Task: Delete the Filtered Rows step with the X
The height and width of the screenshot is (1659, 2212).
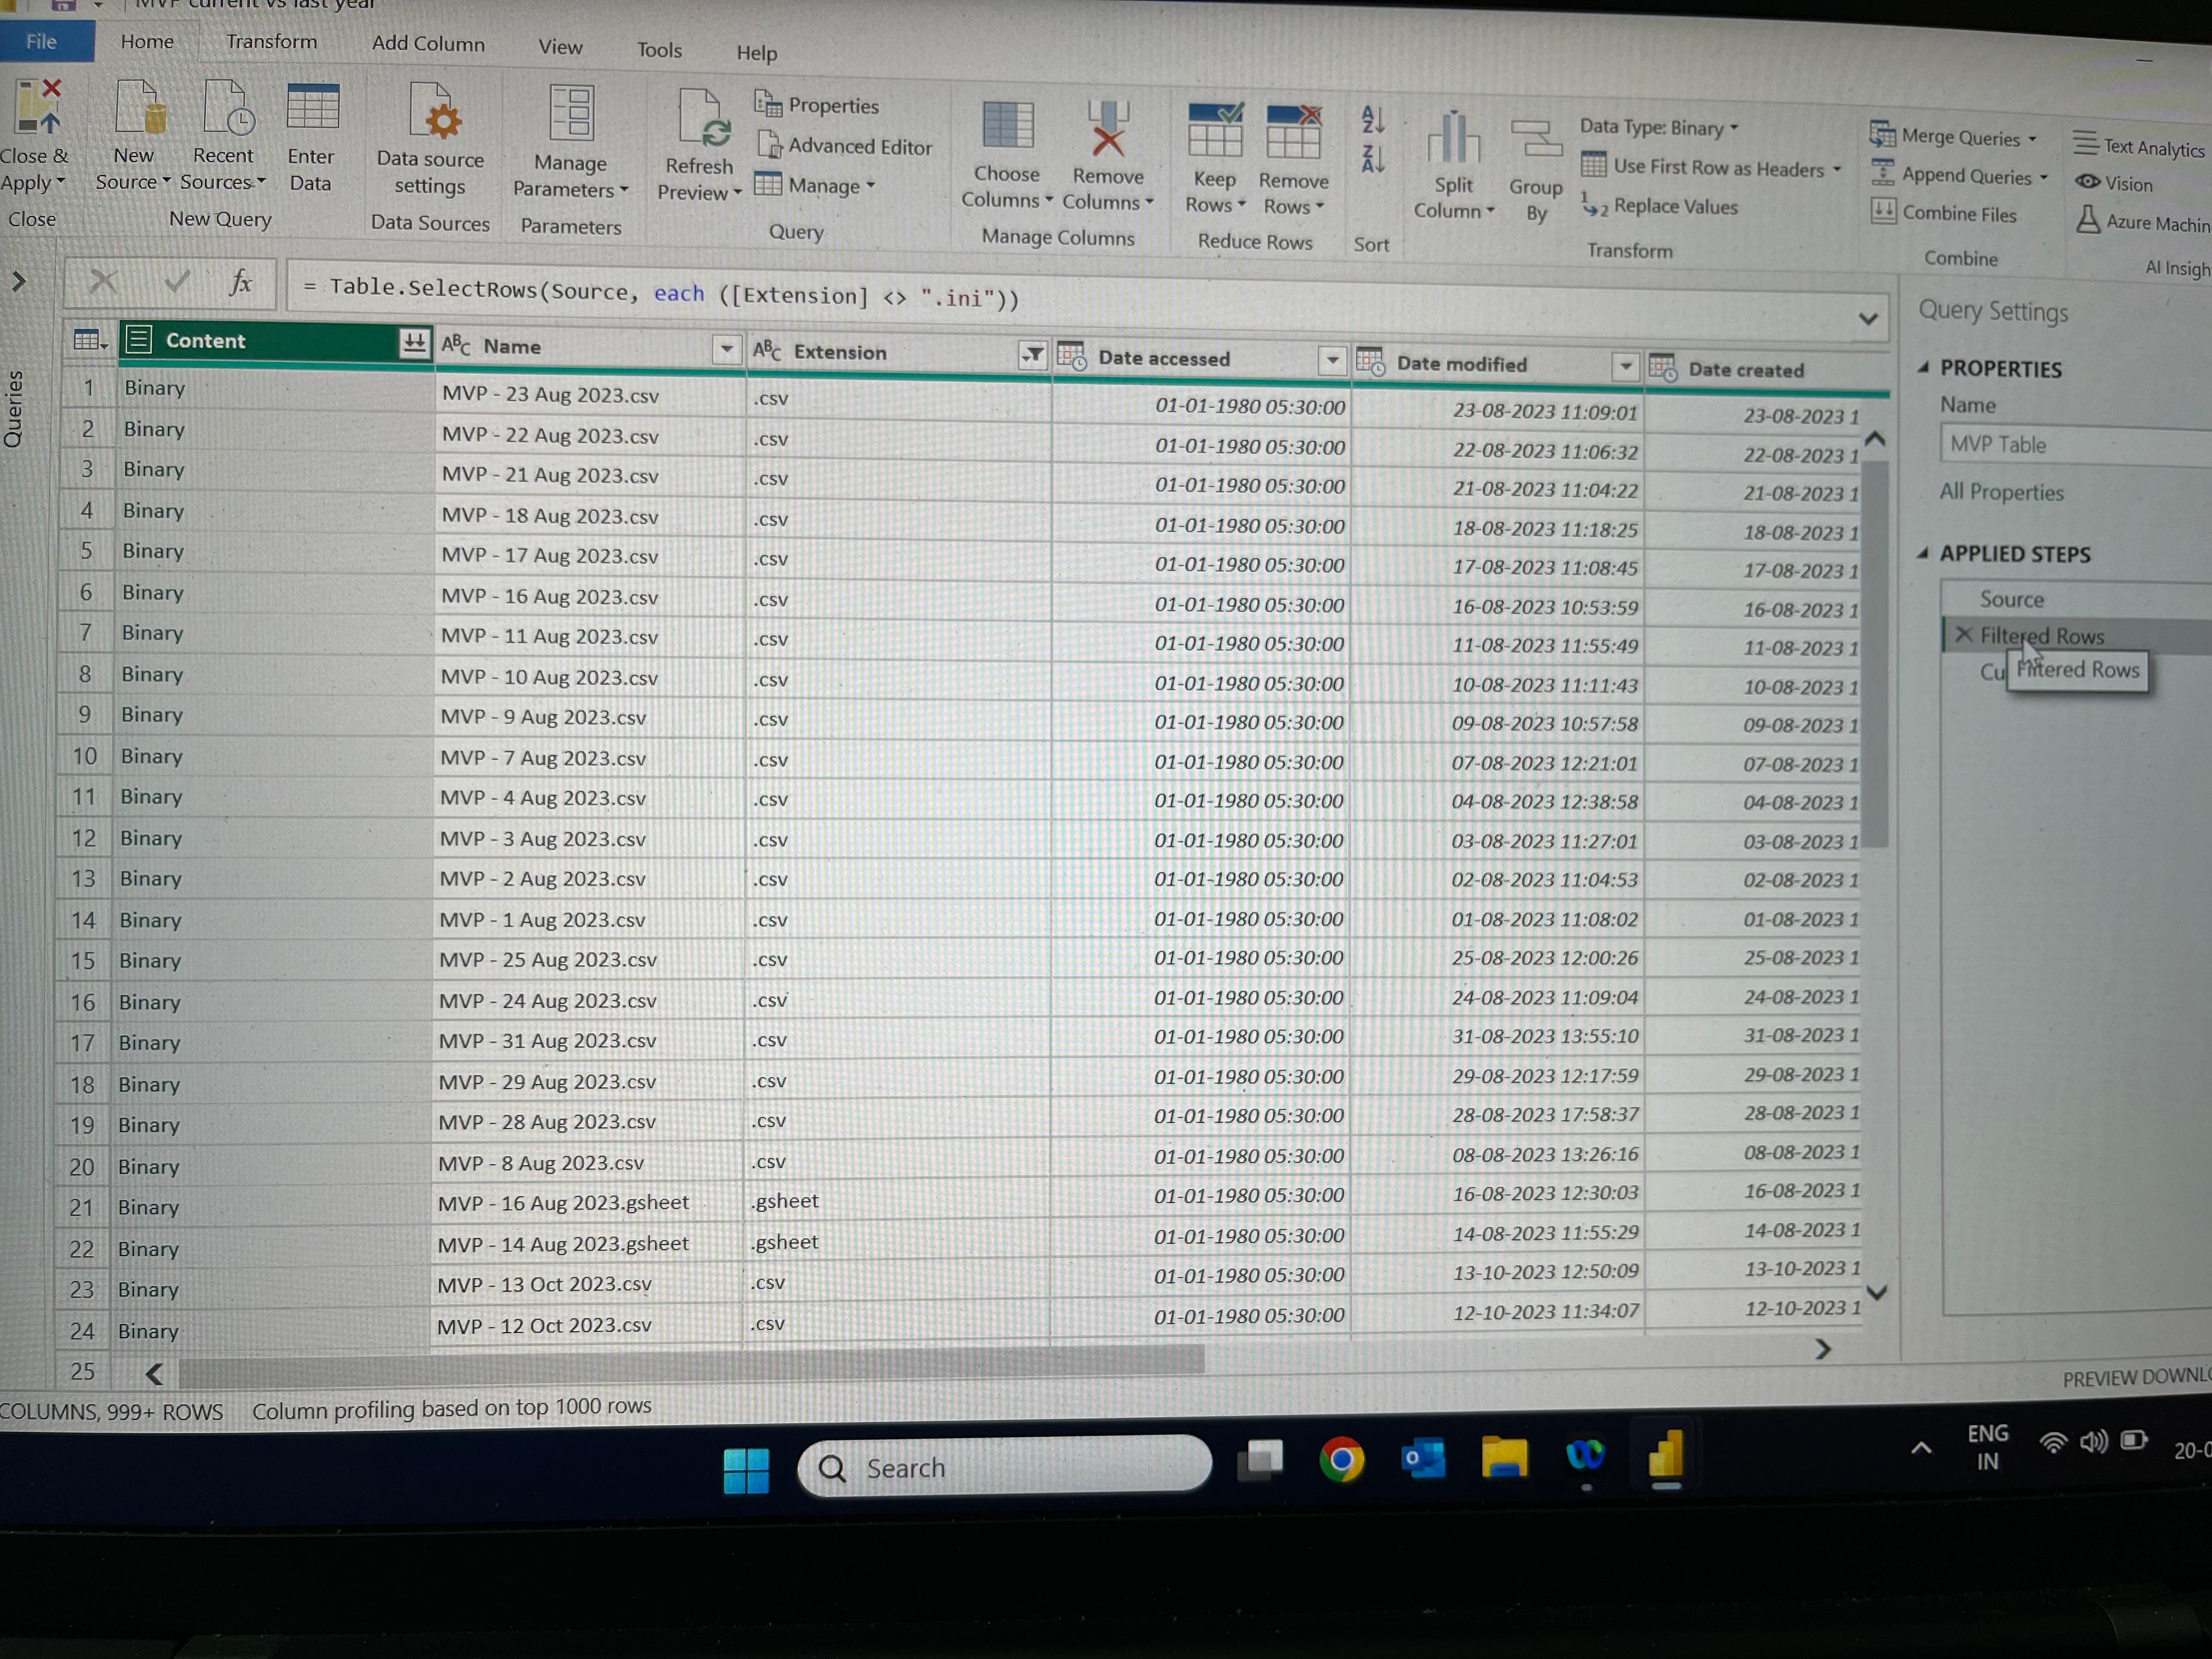Action: (1963, 634)
